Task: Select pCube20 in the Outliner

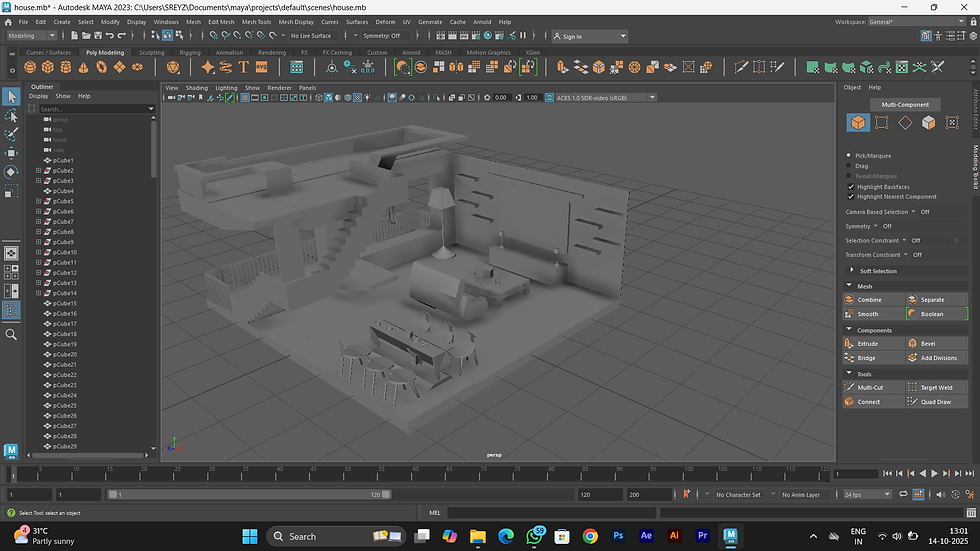Action: pos(64,354)
